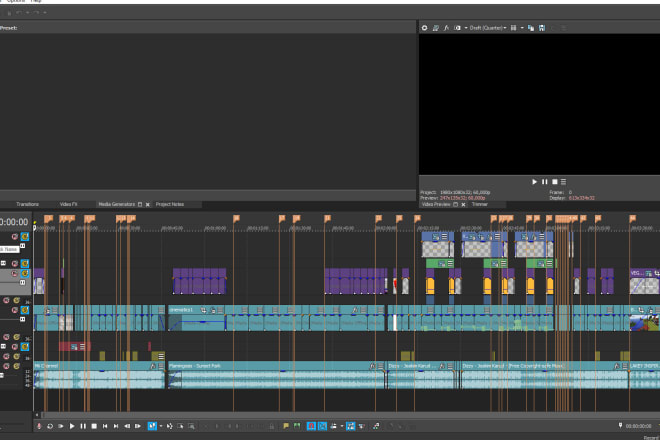Save snapshot of the preview frame
The width and height of the screenshot is (660, 440).
541,28
